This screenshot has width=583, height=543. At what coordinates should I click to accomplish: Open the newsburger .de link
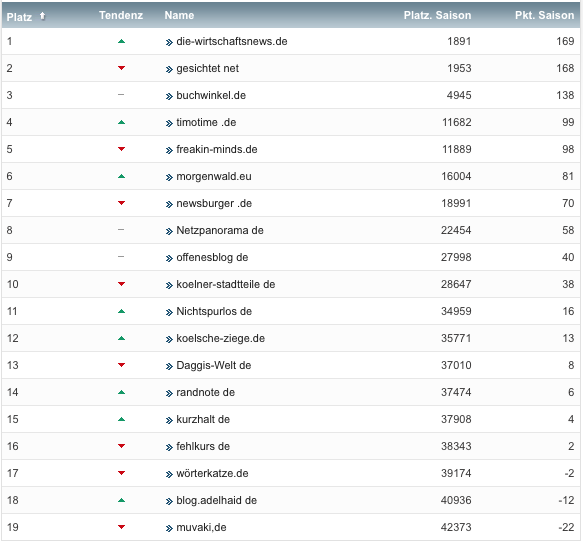pos(214,203)
